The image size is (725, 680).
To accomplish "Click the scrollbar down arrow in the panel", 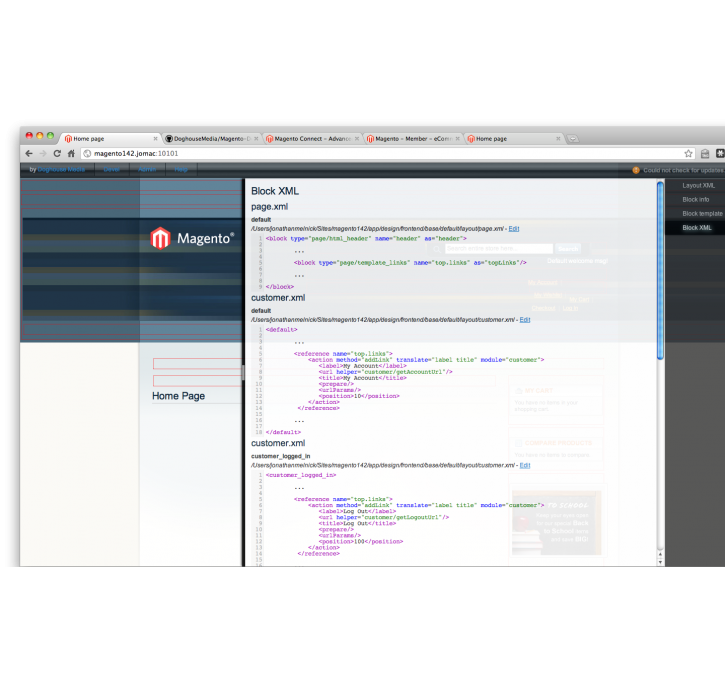I will coord(660,563).
